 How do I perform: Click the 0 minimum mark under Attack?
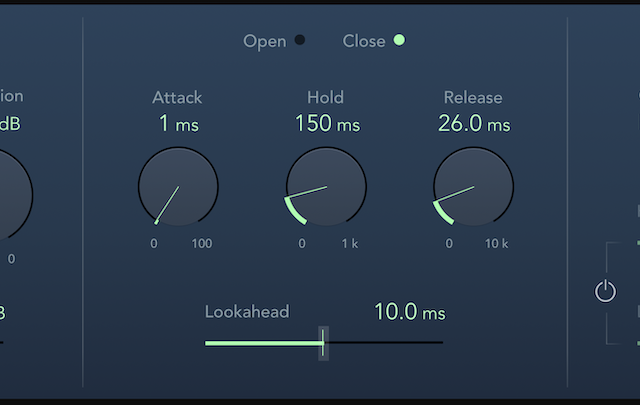[x=154, y=244]
